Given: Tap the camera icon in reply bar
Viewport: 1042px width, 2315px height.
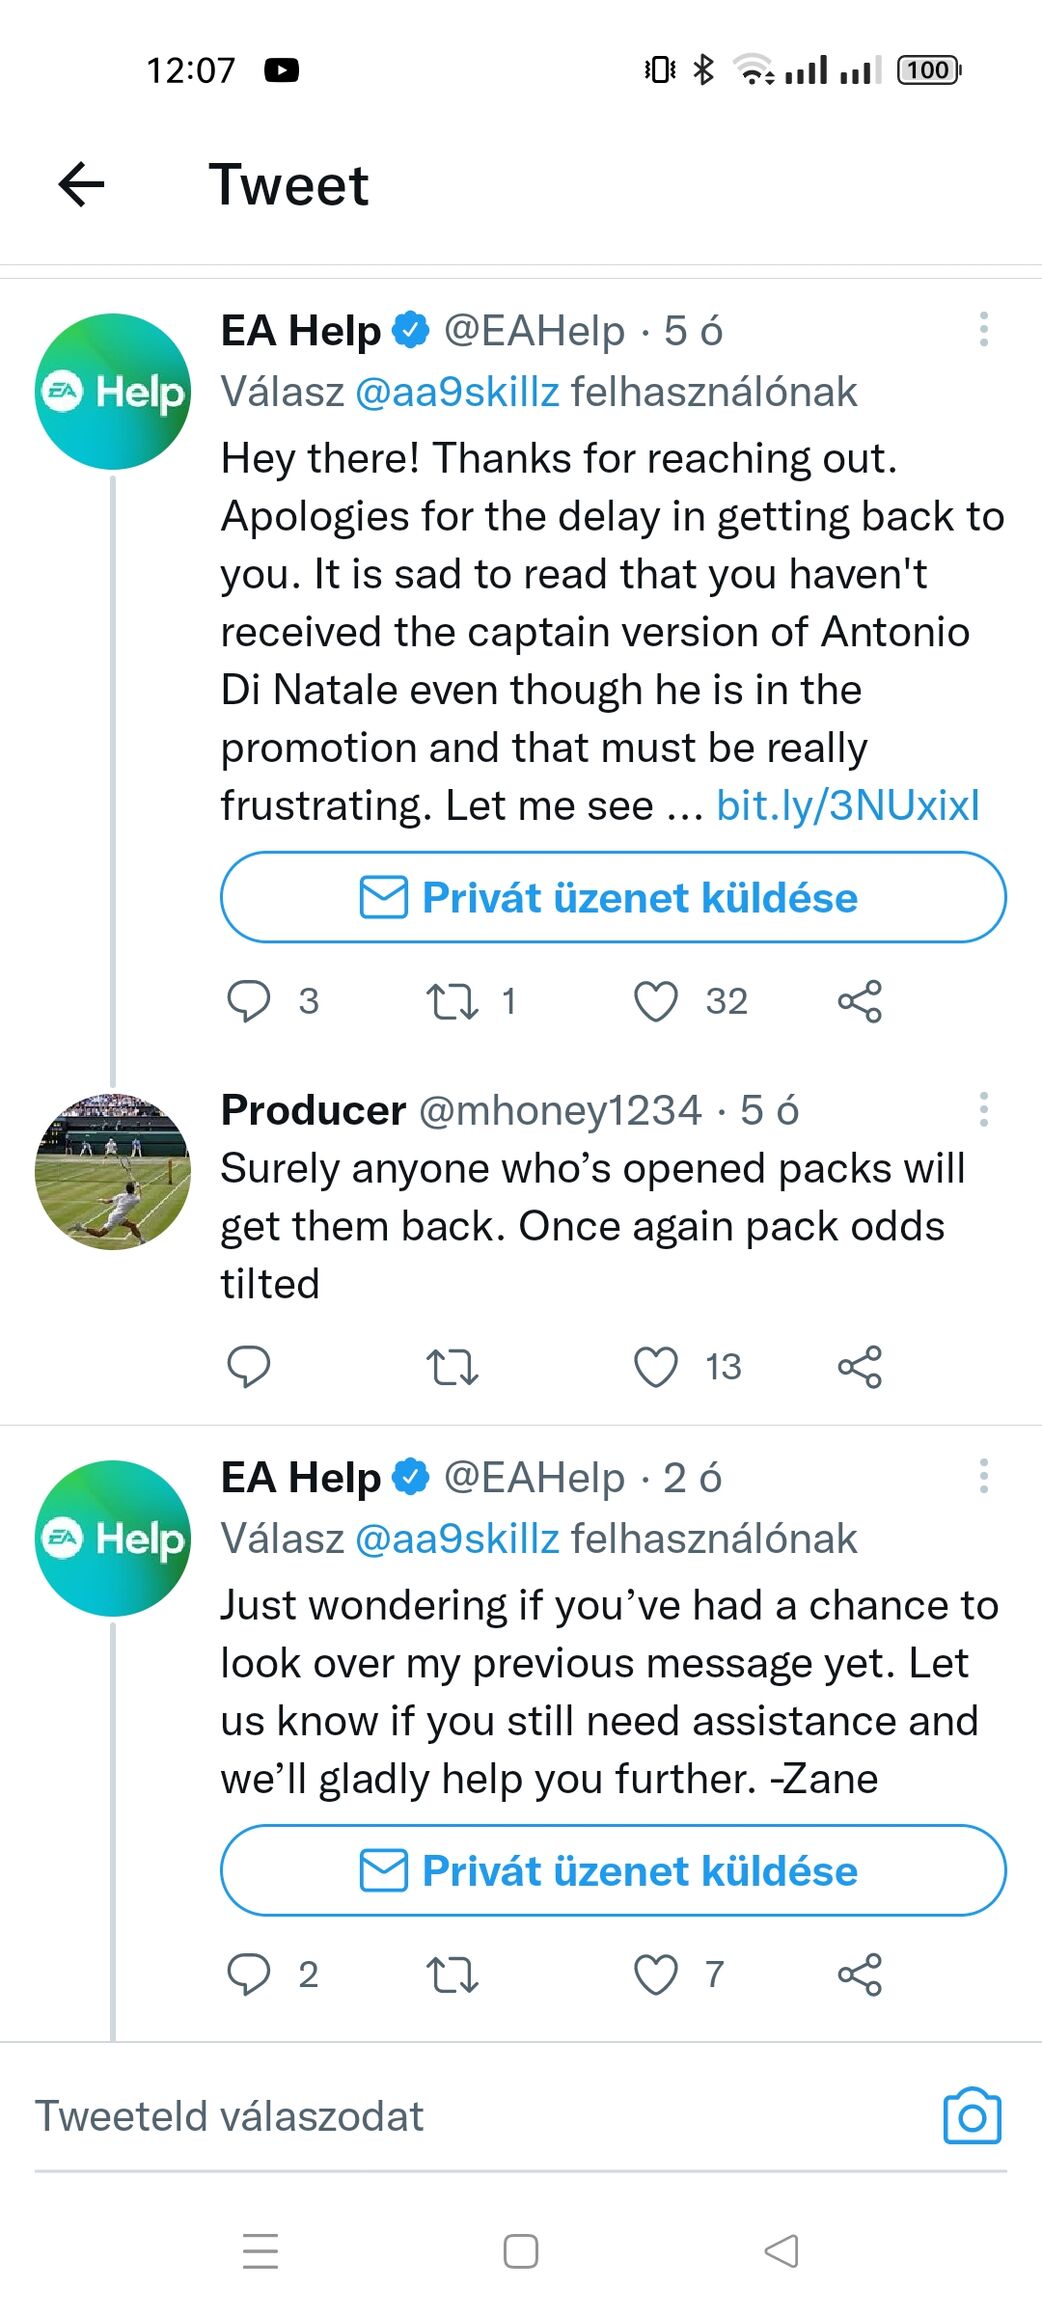Looking at the screenshot, I should click(x=972, y=2116).
